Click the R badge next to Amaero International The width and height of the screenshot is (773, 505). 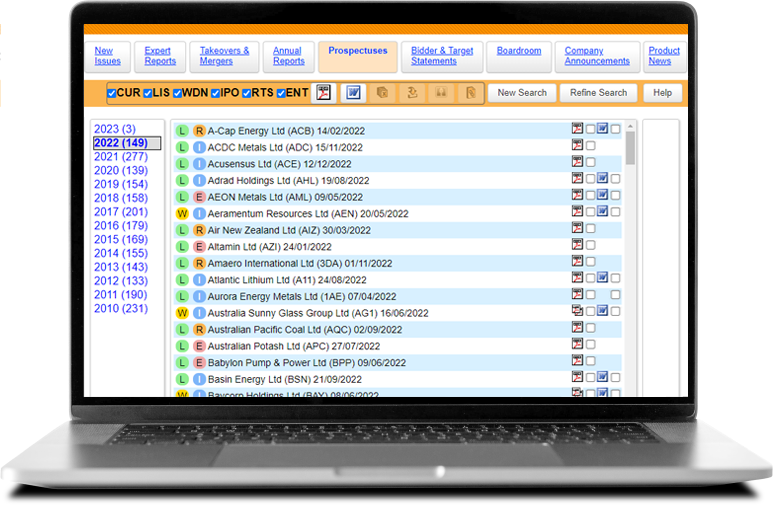tap(199, 264)
